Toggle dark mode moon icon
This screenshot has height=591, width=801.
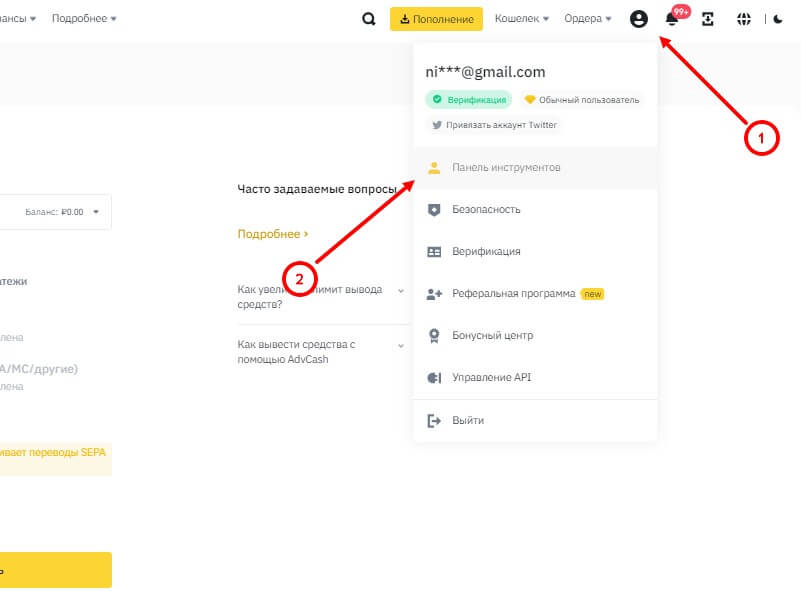(778, 19)
